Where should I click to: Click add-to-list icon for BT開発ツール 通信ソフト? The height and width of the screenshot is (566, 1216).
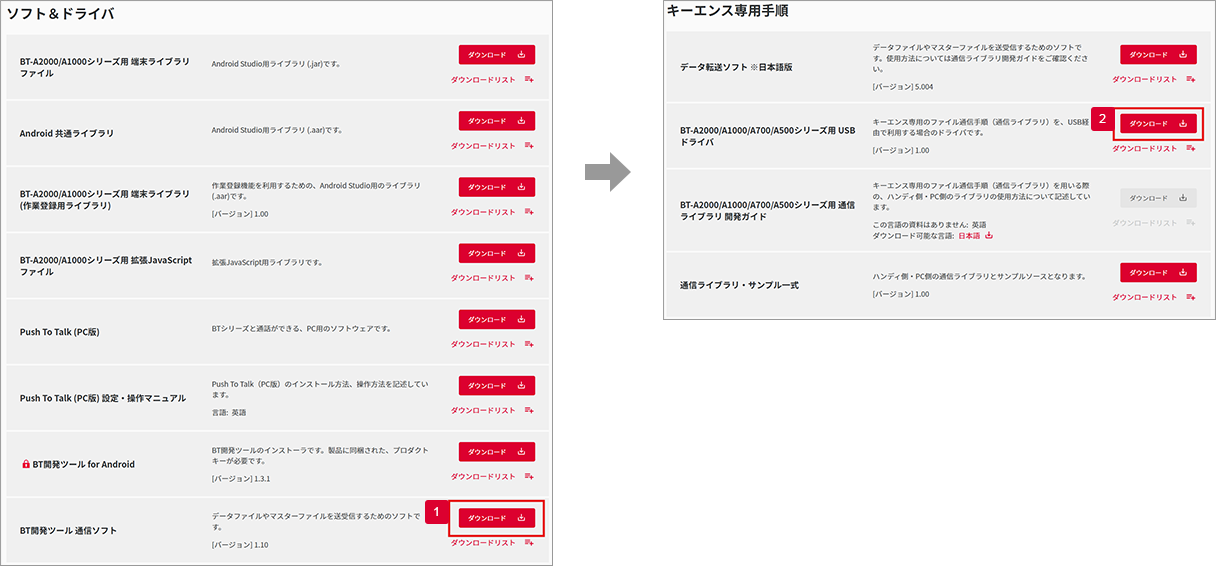click(x=529, y=543)
